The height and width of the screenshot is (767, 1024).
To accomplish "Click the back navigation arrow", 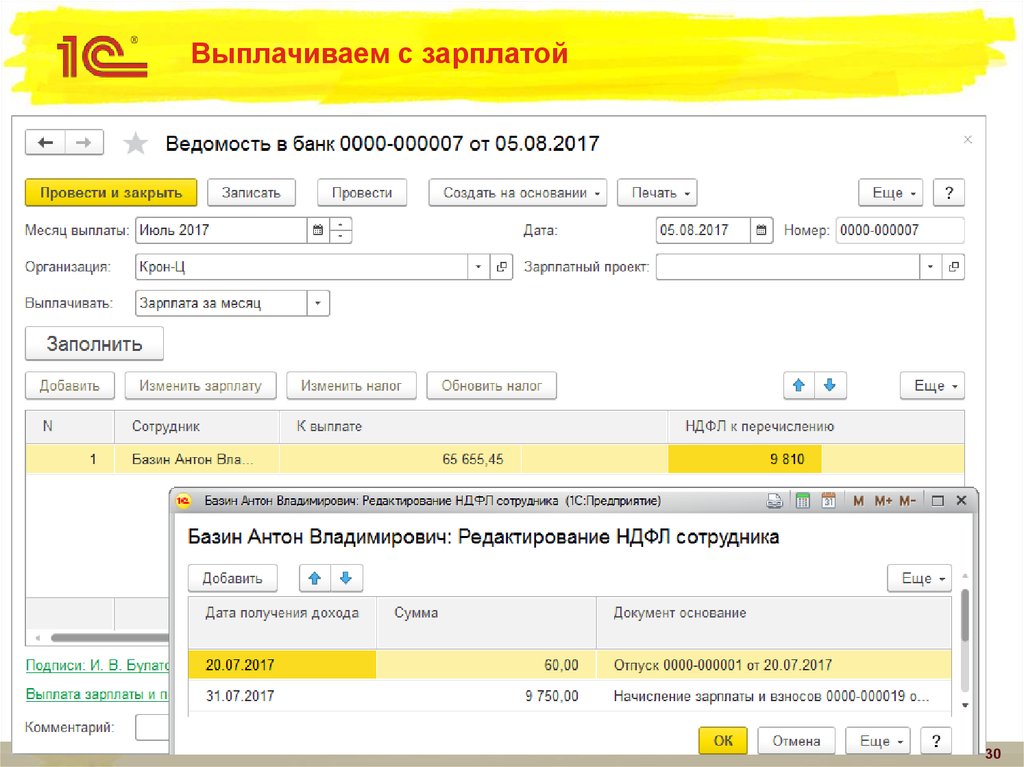I will 45,143.
